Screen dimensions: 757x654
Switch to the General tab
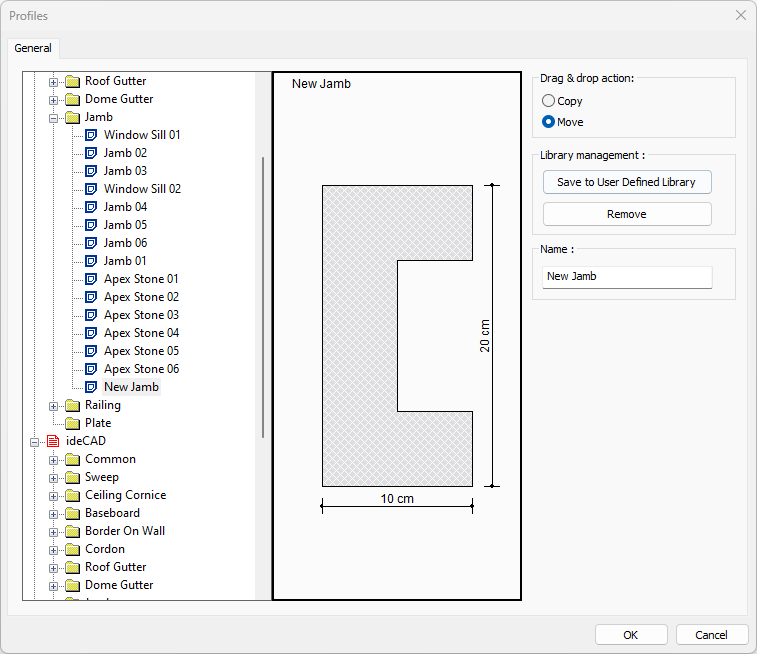point(33,48)
